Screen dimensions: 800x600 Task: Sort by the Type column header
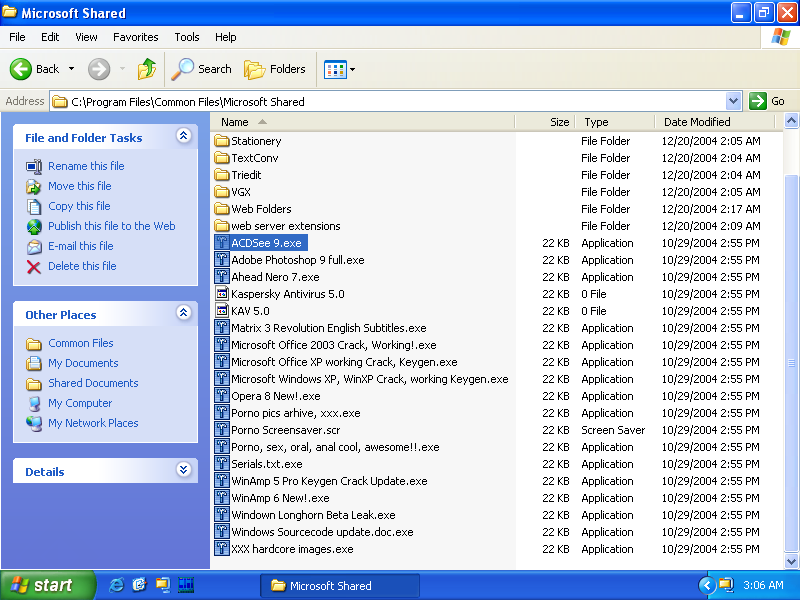tap(615, 122)
